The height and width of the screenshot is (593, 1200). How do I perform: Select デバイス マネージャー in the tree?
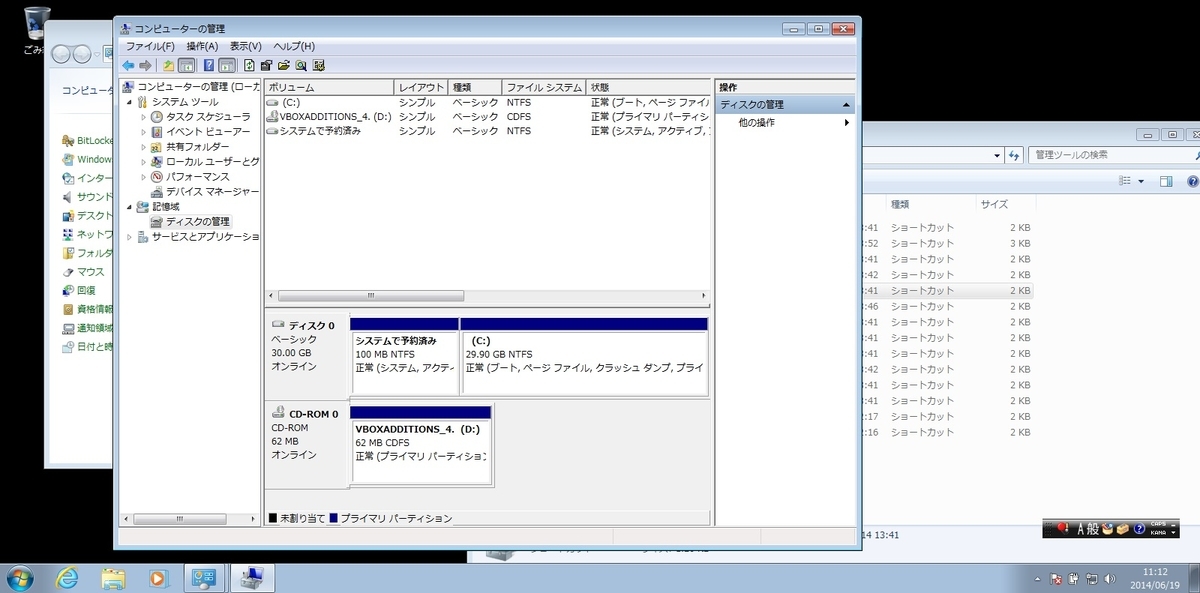pyautogui.click(x=204, y=191)
